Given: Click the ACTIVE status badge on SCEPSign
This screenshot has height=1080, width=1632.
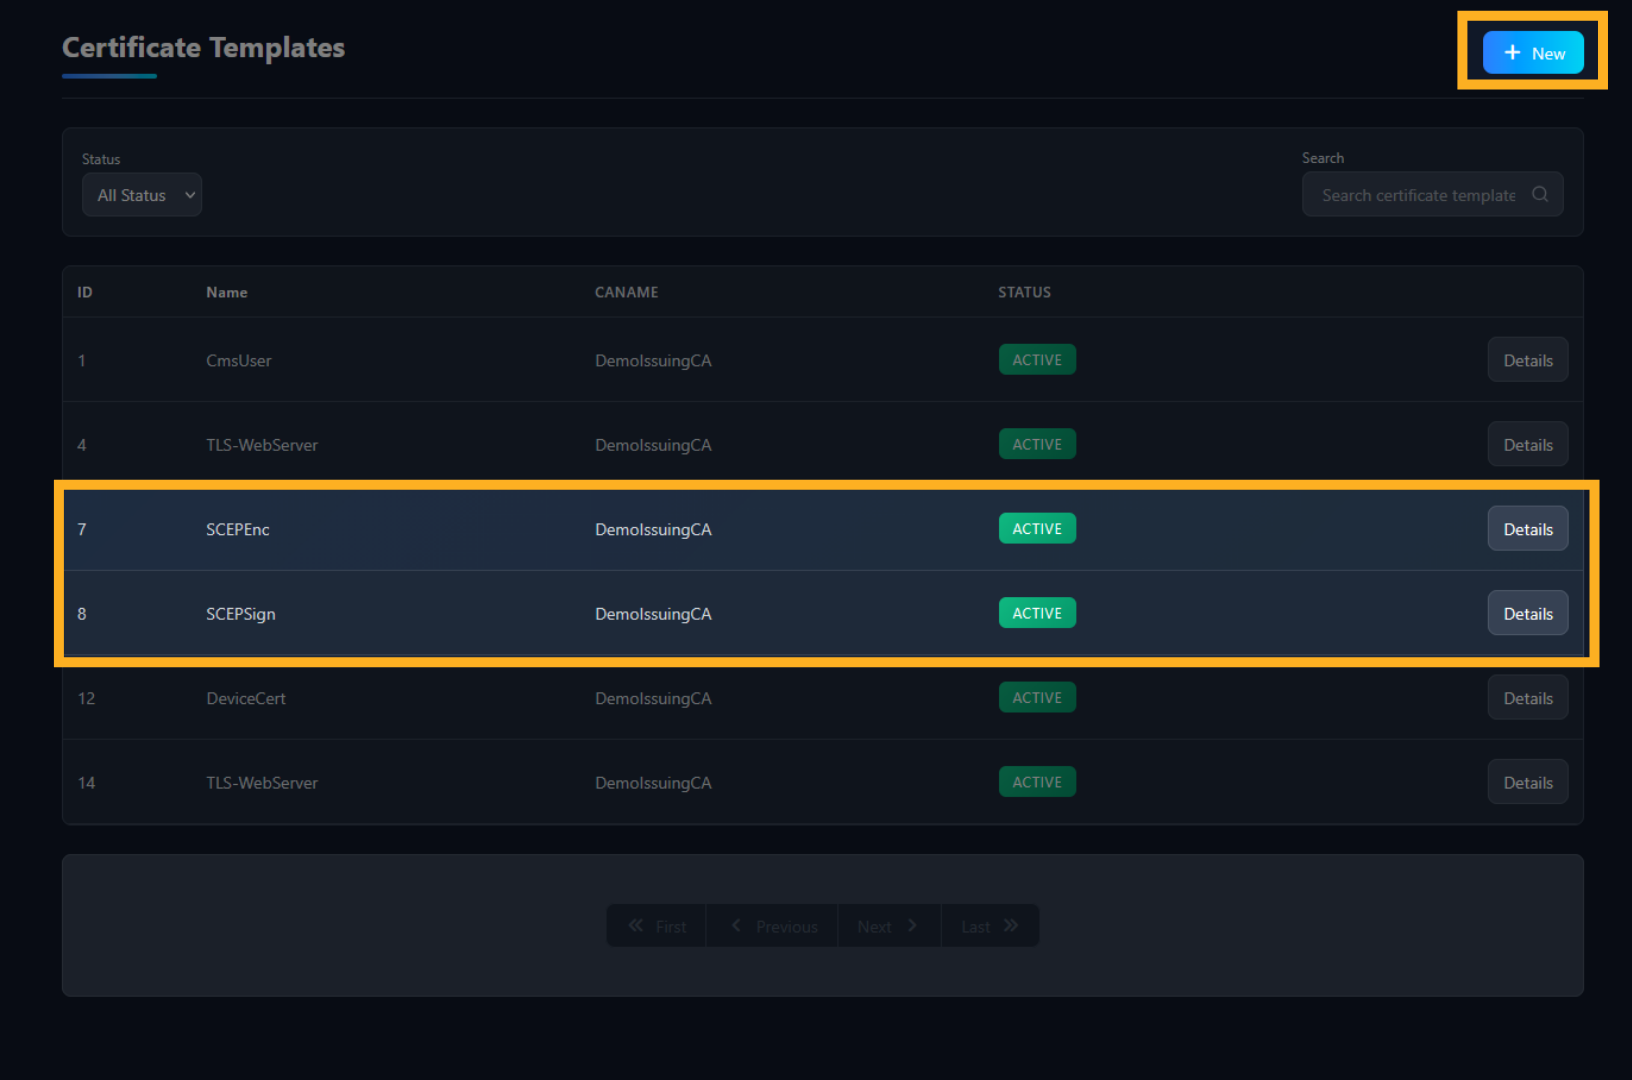Looking at the screenshot, I should coord(1037,612).
